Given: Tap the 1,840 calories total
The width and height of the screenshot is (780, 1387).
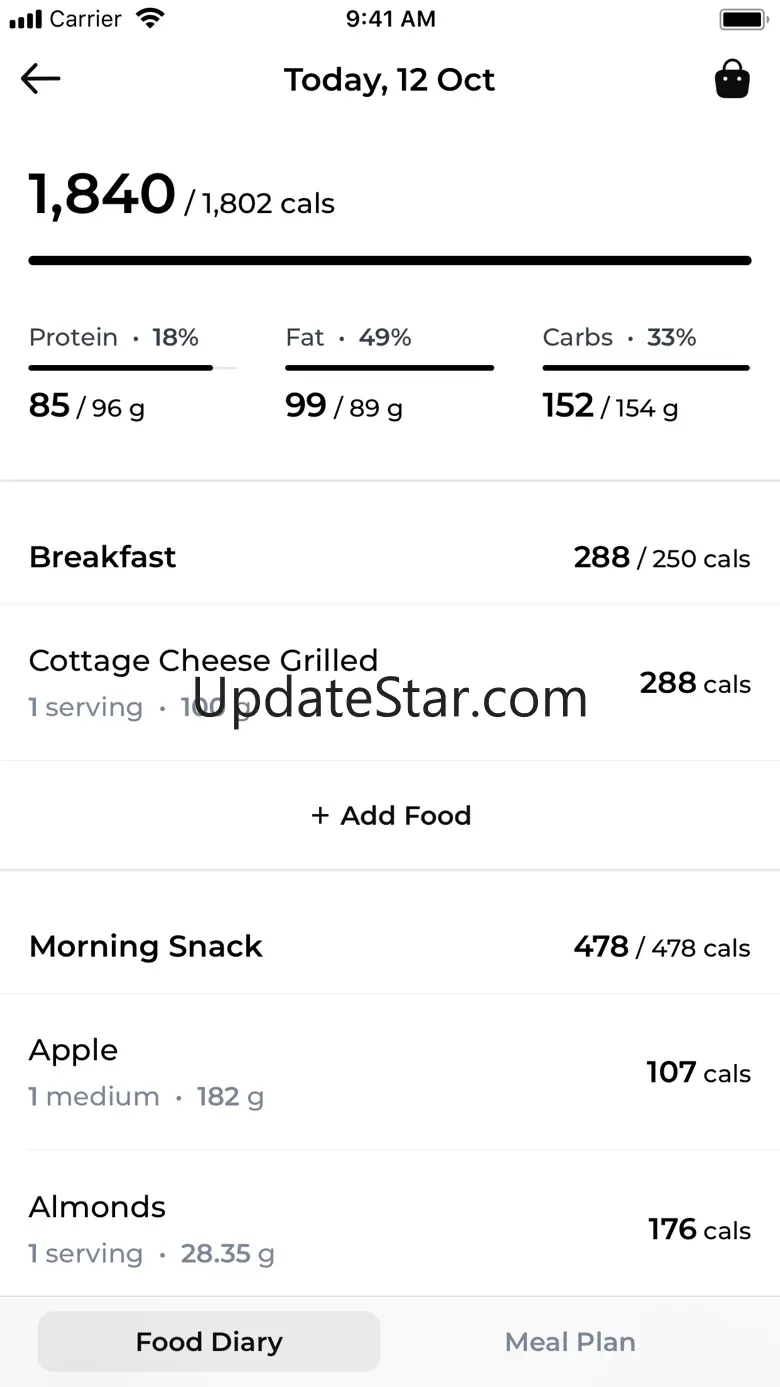Looking at the screenshot, I should [102, 194].
